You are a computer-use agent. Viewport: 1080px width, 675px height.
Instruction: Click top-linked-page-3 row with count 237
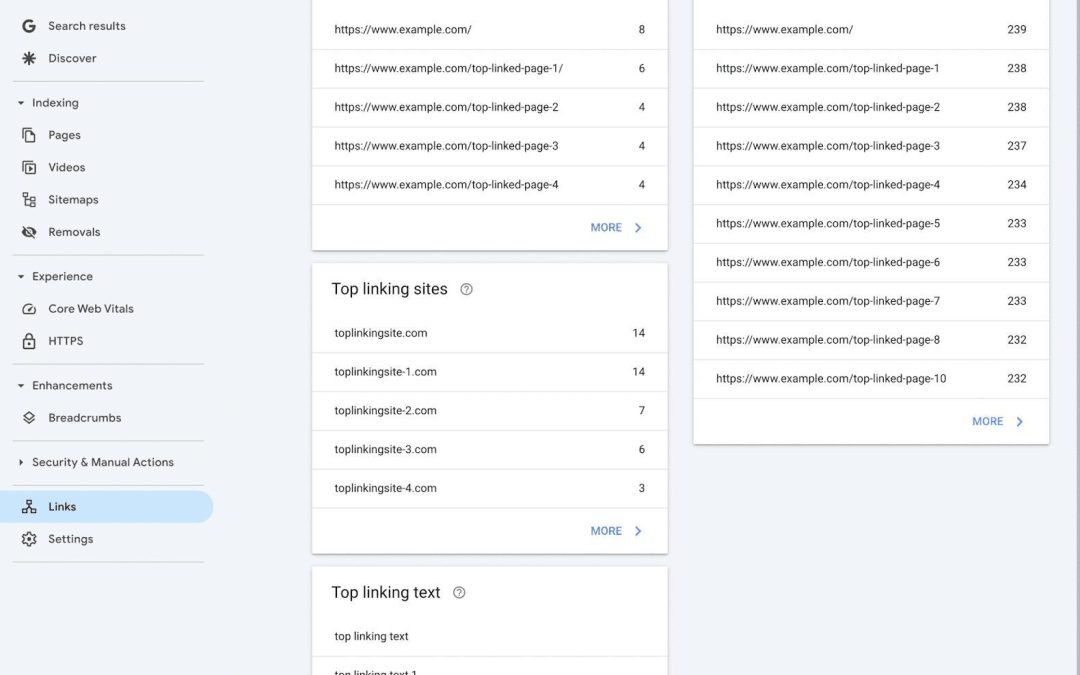871,146
